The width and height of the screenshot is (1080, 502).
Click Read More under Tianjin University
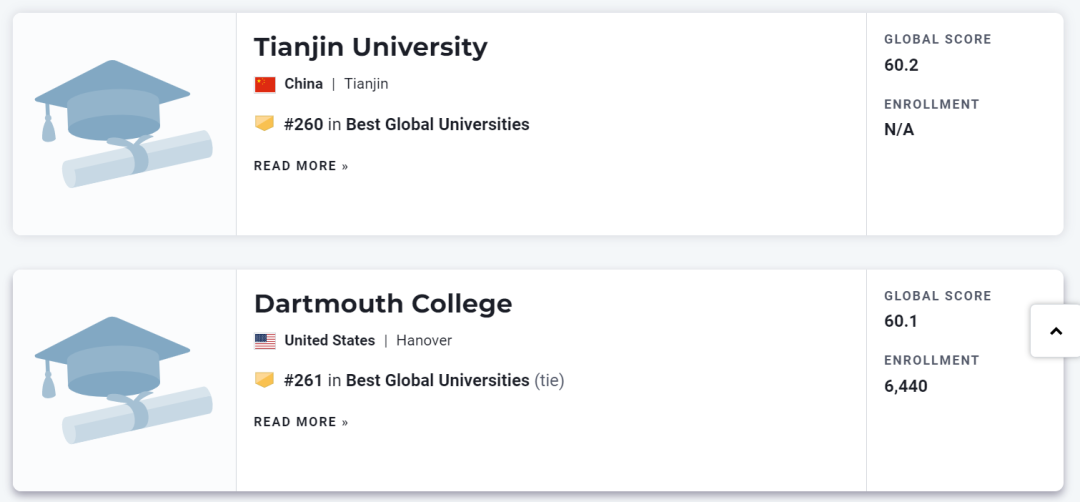pyautogui.click(x=301, y=166)
